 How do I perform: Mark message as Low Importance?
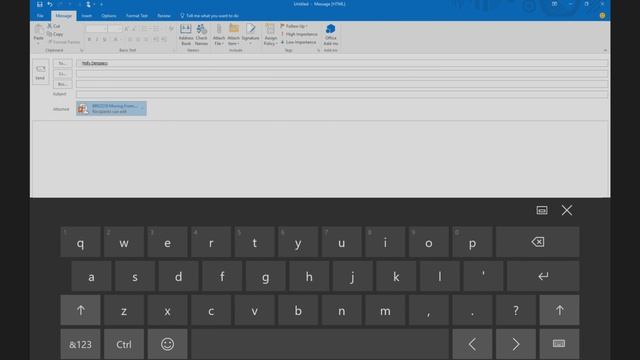(x=298, y=42)
